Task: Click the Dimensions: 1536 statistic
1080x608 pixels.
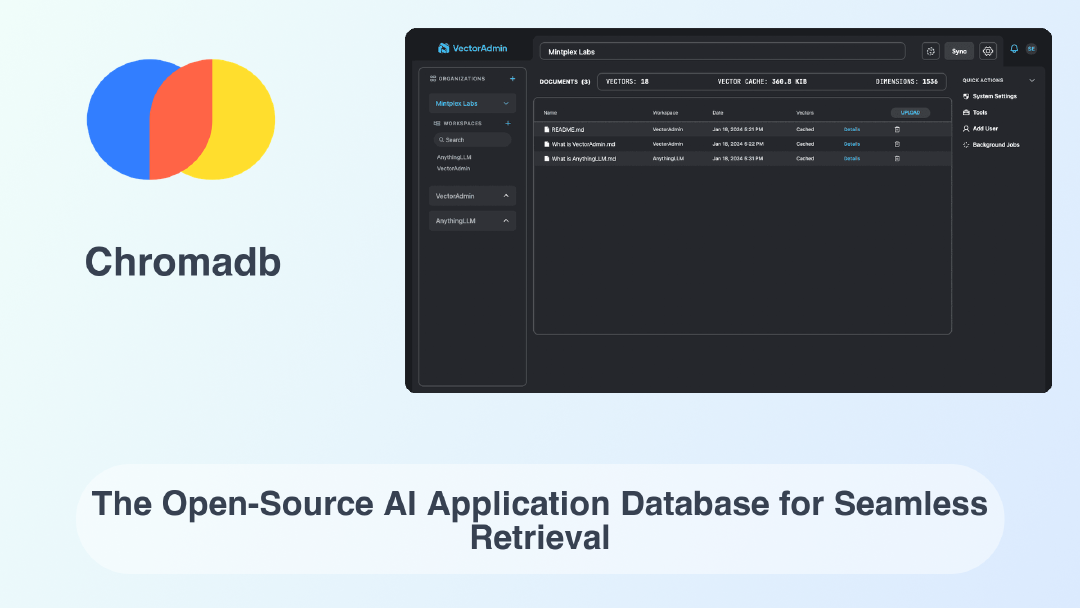Action: pyautogui.click(x=906, y=81)
